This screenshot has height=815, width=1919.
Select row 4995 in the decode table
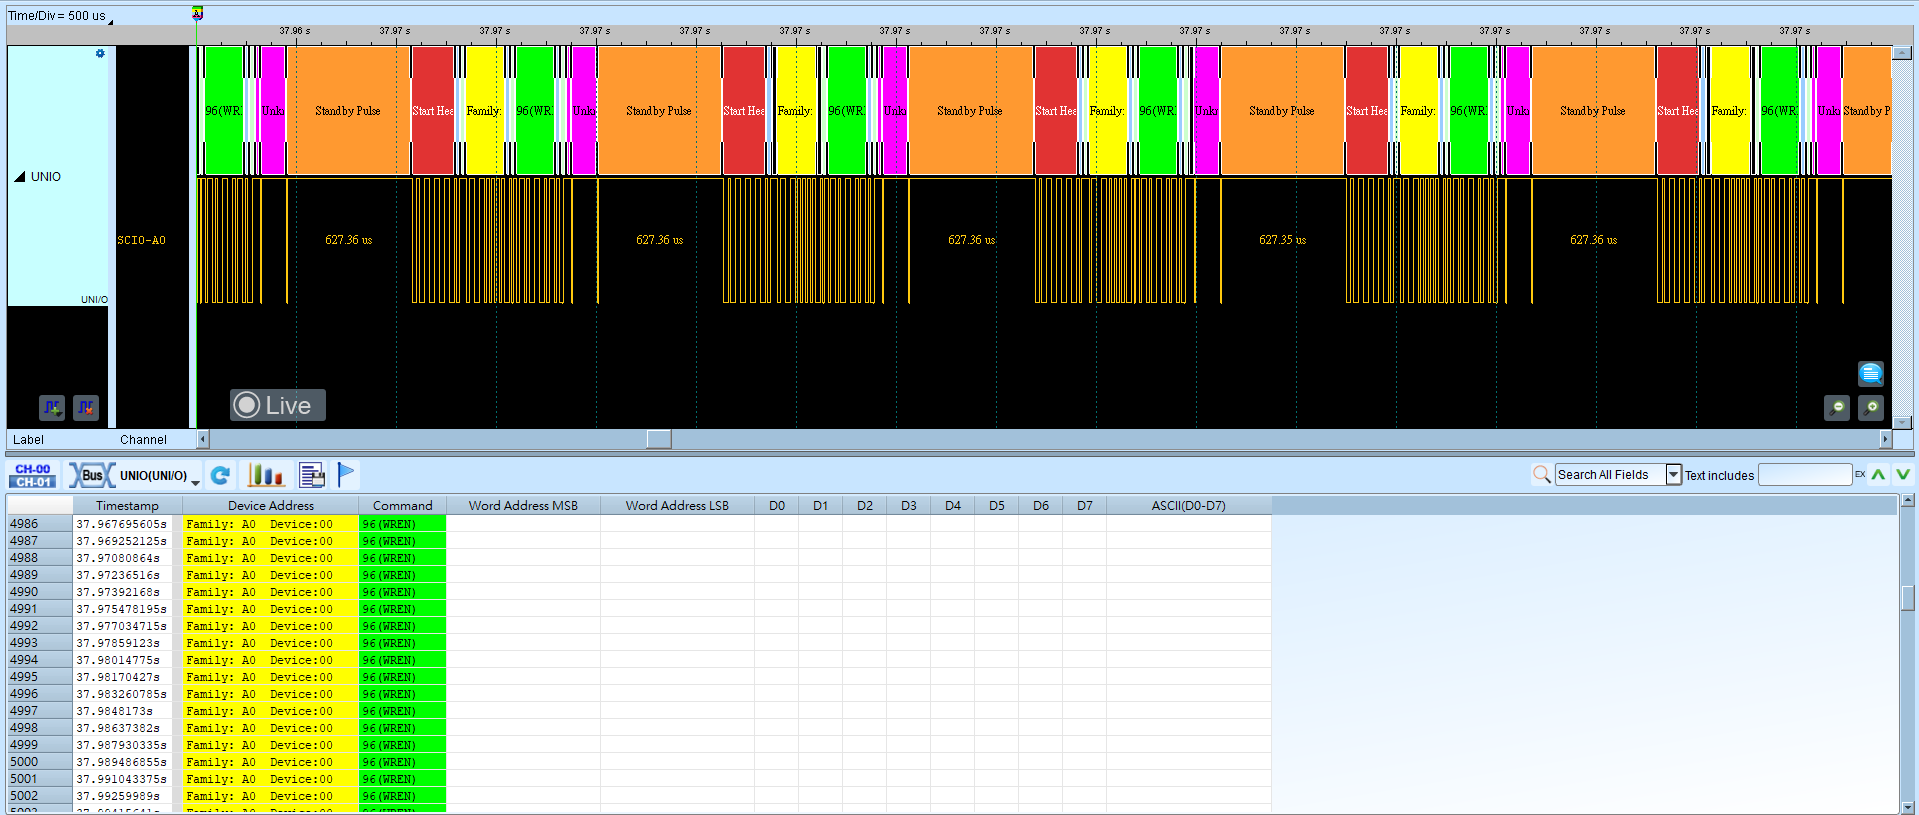639,677
